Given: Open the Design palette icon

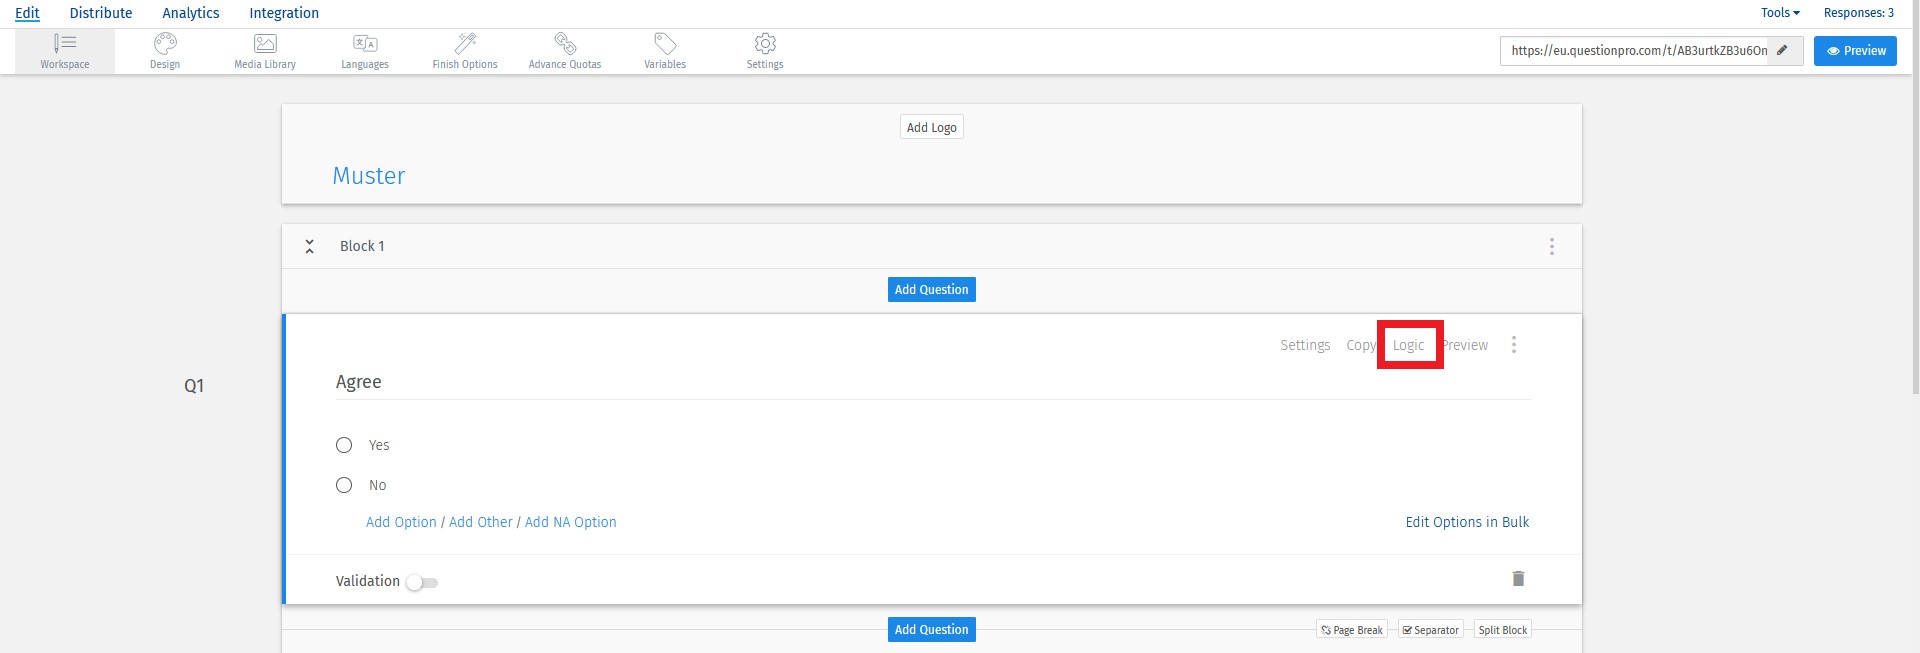Looking at the screenshot, I should (165, 44).
